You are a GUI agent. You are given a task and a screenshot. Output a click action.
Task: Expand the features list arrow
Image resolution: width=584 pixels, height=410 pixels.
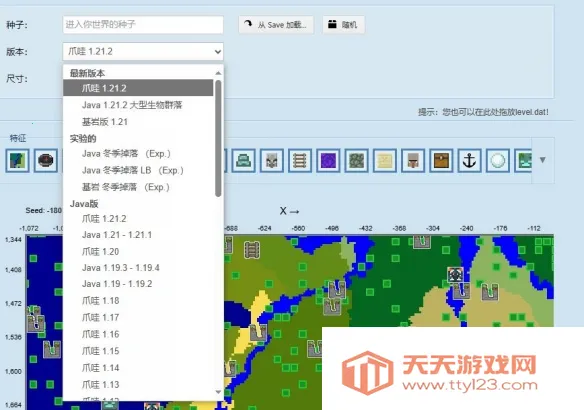click(x=543, y=160)
